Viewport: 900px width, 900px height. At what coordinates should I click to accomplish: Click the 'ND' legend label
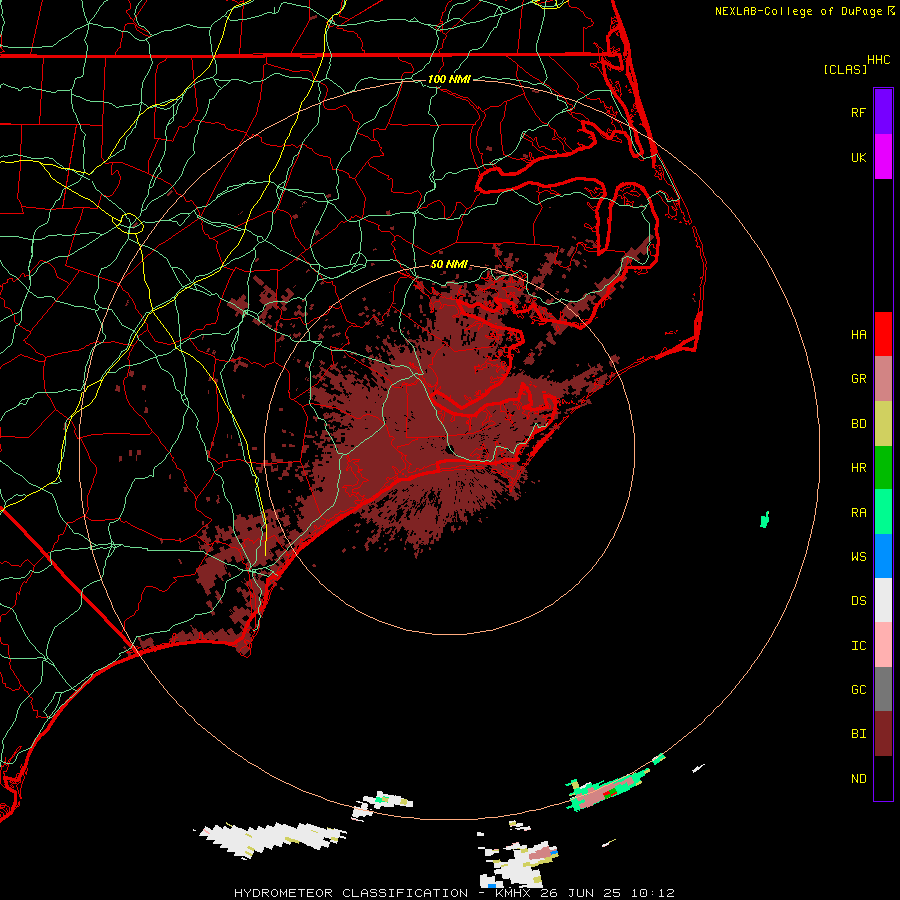point(858,779)
